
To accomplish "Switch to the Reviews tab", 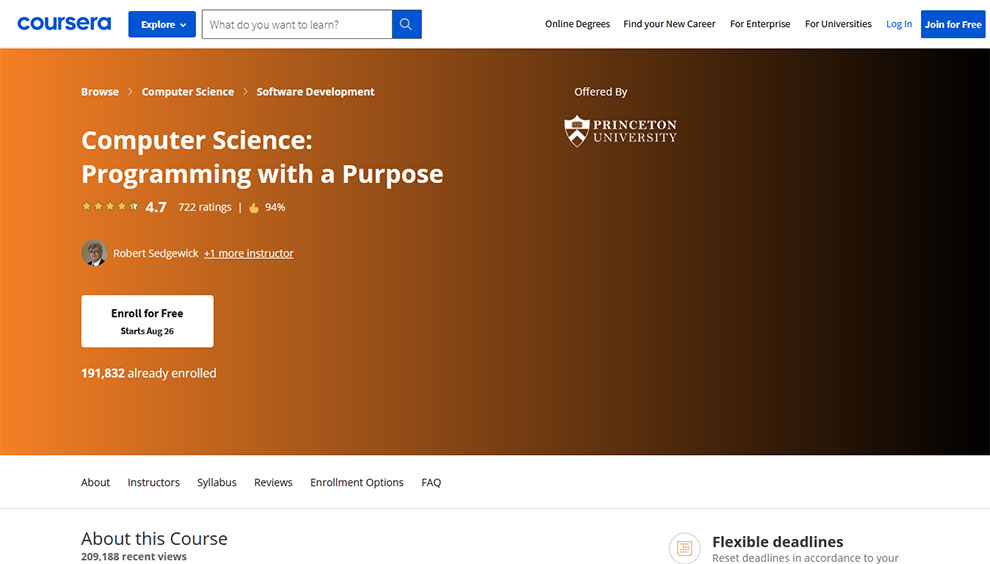I will [273, 482].
